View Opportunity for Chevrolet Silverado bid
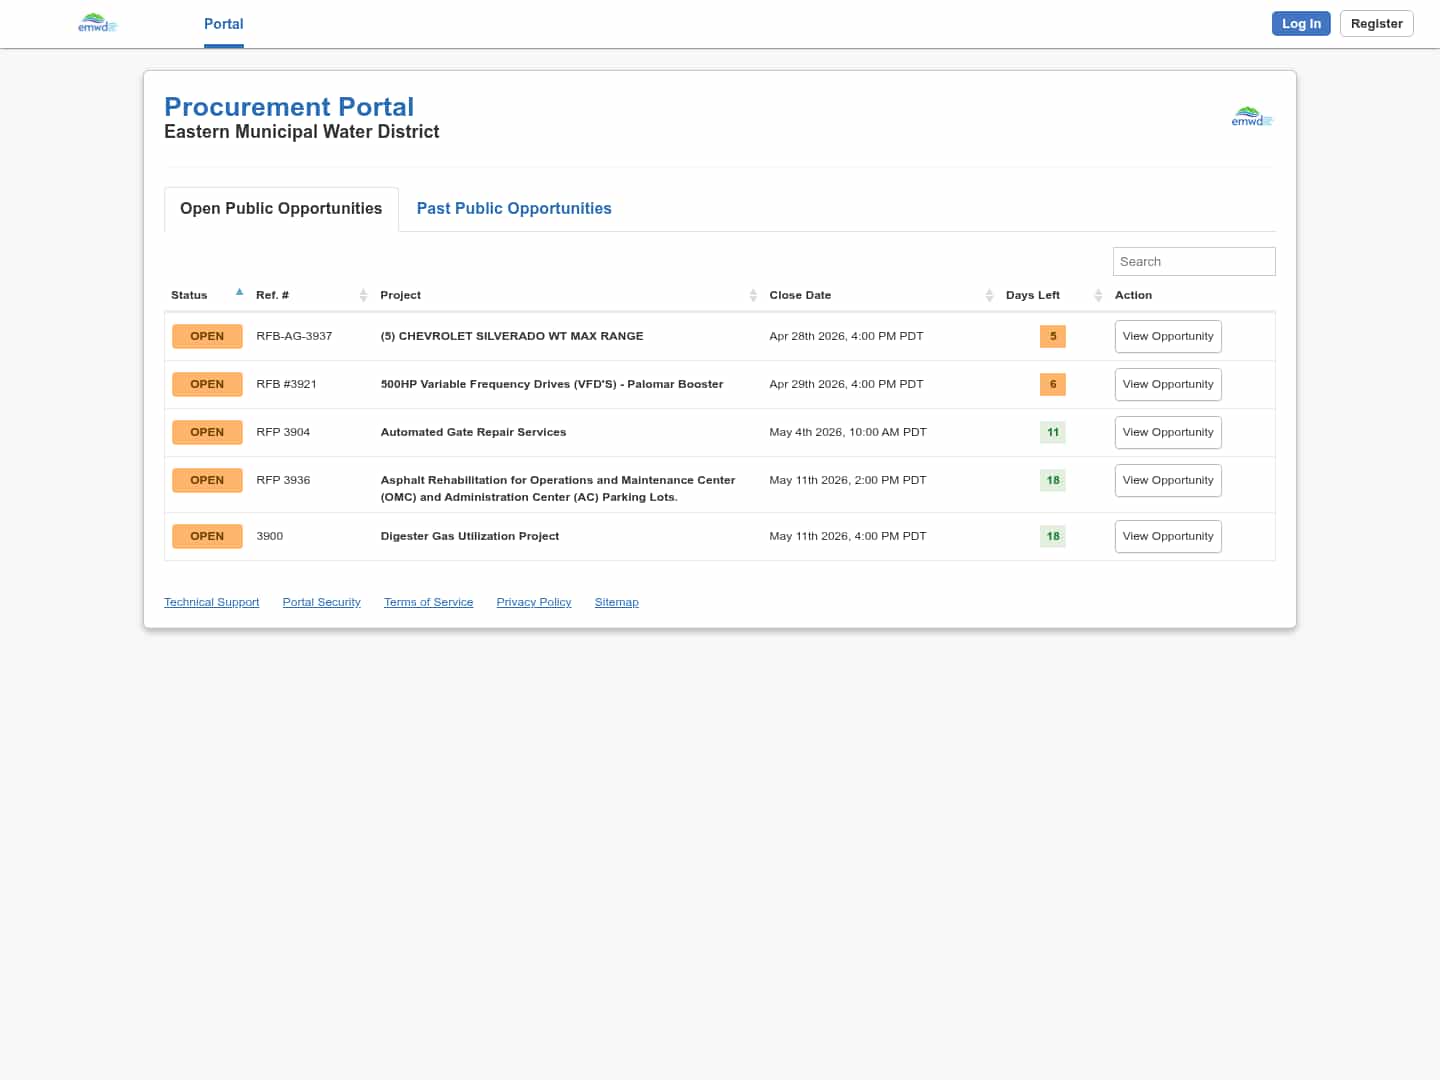1440x1080 pixels. 1167,336
